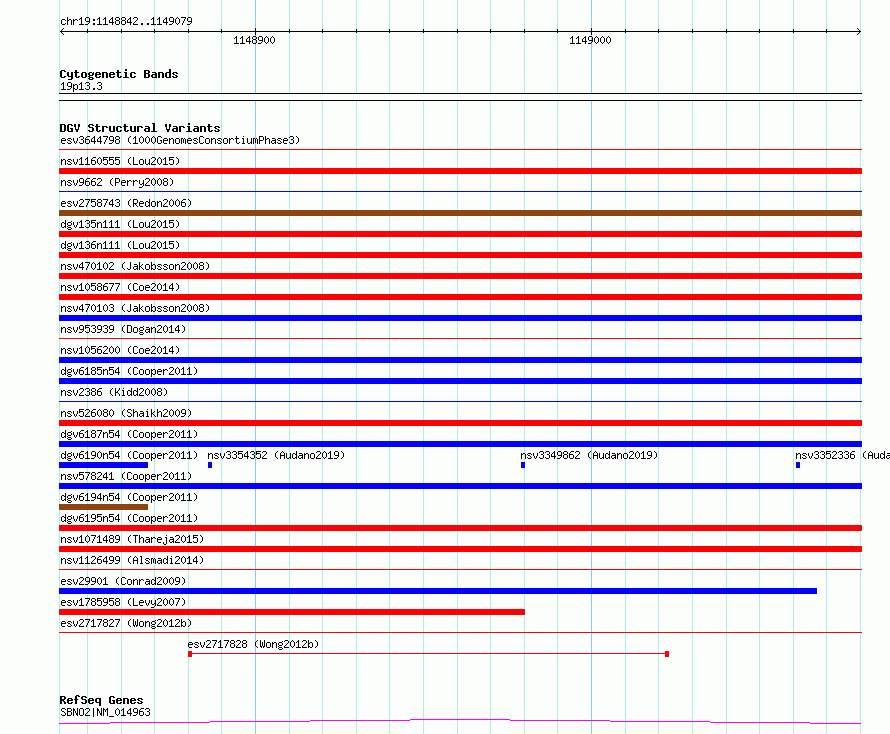Click nsv1058677 (Coe2014) label
Viewport: 890px width, 734px height.
120,287
